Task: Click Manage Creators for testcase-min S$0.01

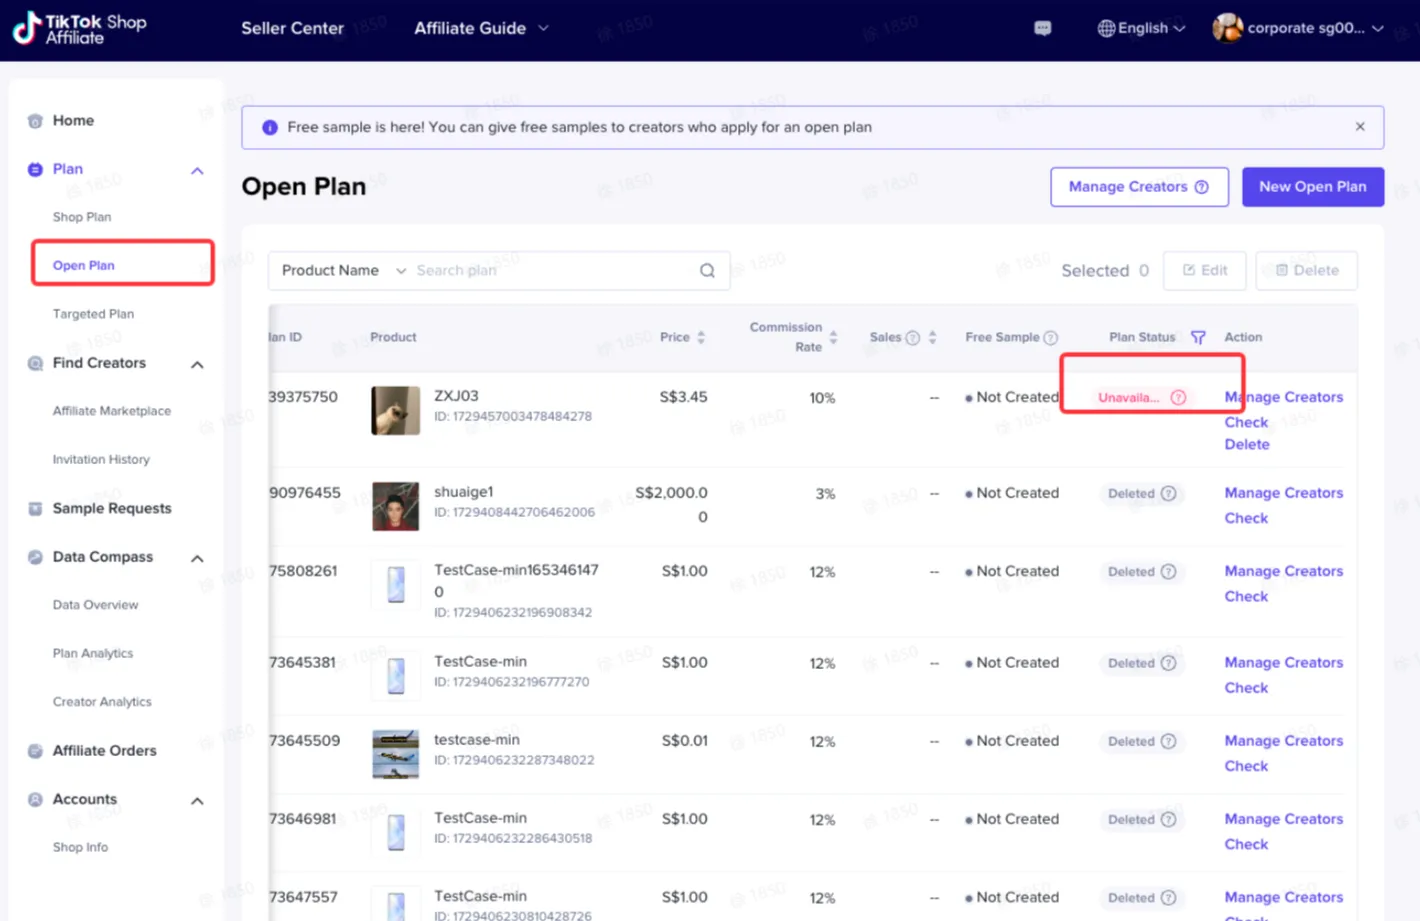Action: pos(1284,741)
